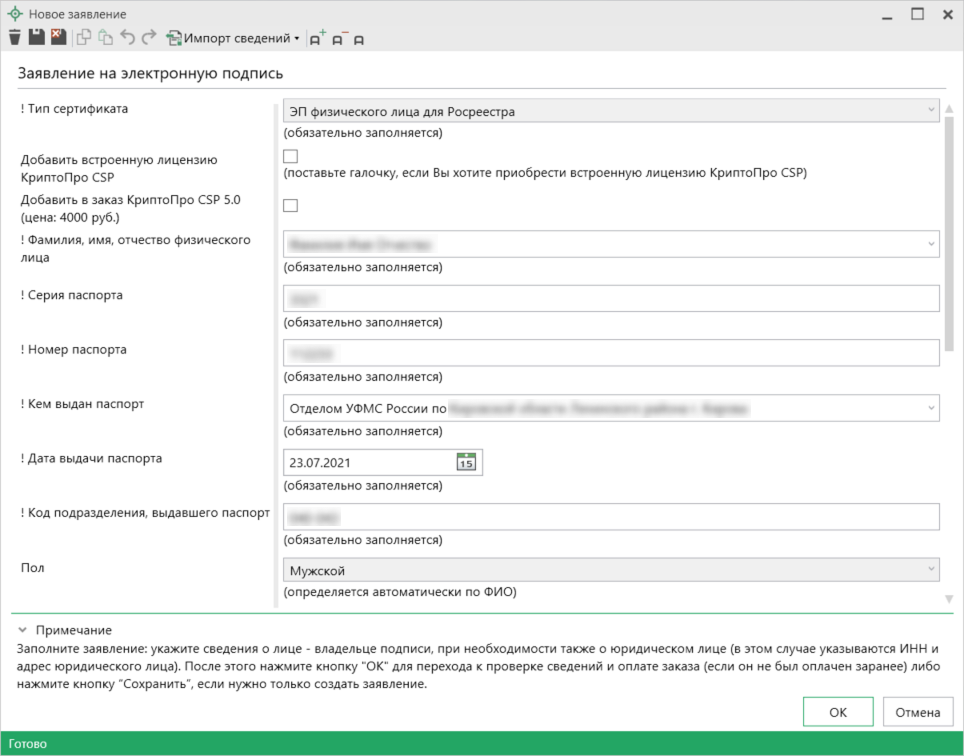Click the Отмена button
964x756 pixels.
click(917, 712)
